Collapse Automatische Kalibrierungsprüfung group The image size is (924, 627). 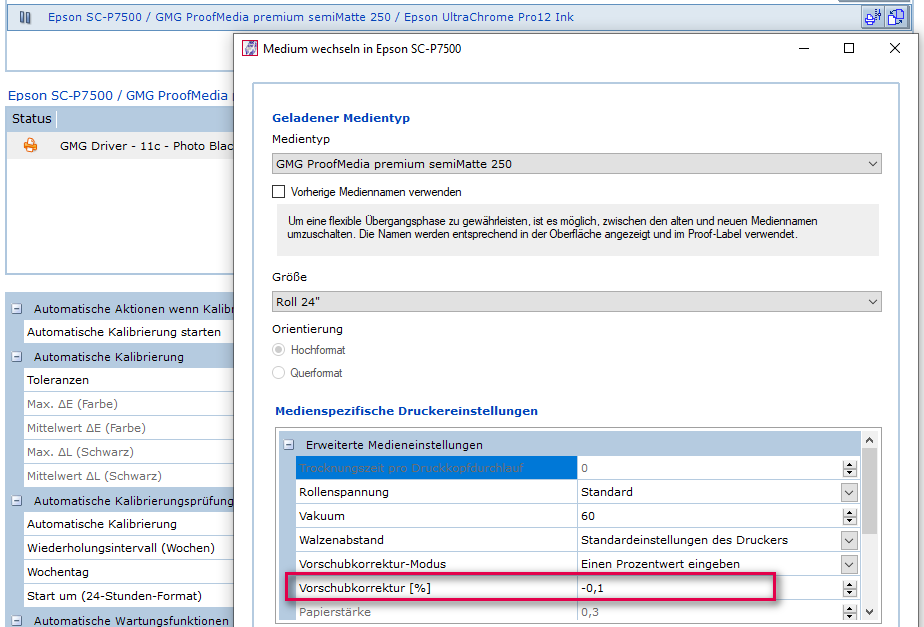coord(17,501)
